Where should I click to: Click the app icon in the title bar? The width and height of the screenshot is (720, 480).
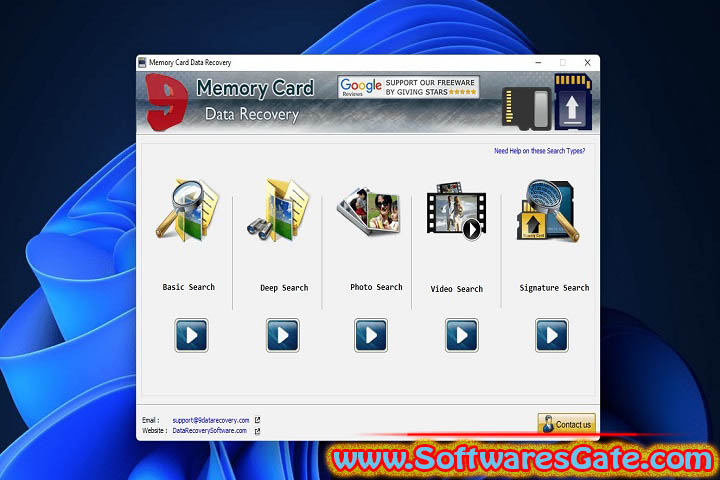tap(142, 62)
